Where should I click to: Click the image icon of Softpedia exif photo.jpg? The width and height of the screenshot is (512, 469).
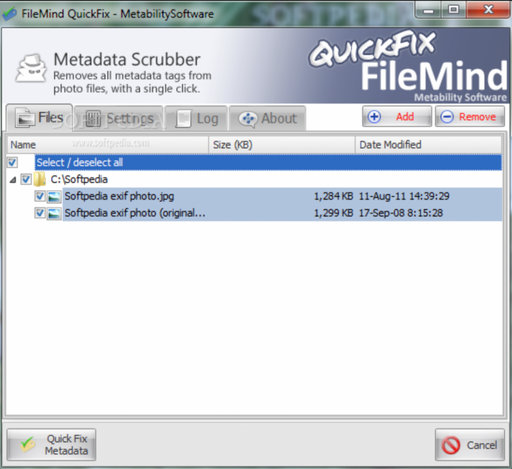point(54,196)
